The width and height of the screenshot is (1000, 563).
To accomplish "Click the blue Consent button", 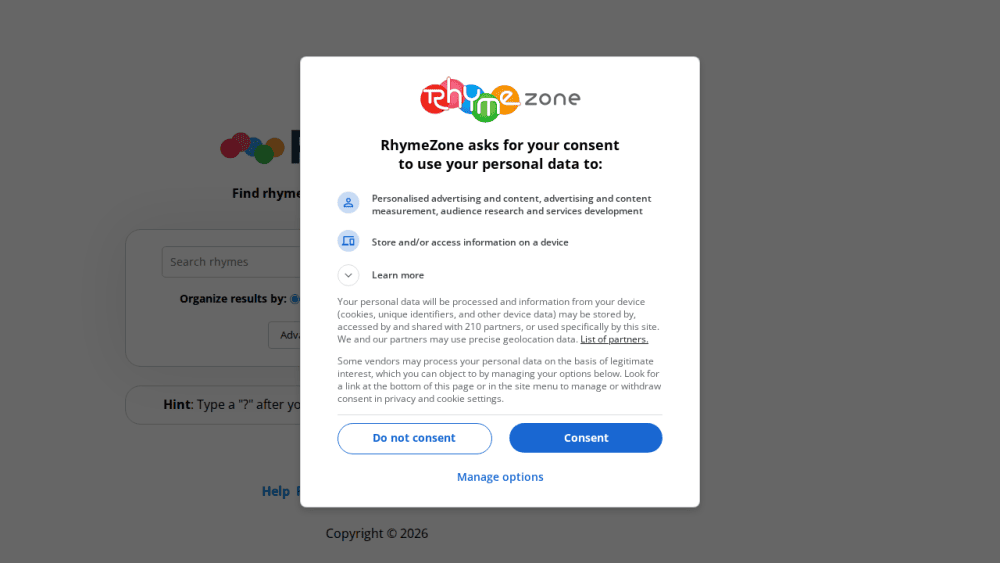I will (x=585, y=438).
